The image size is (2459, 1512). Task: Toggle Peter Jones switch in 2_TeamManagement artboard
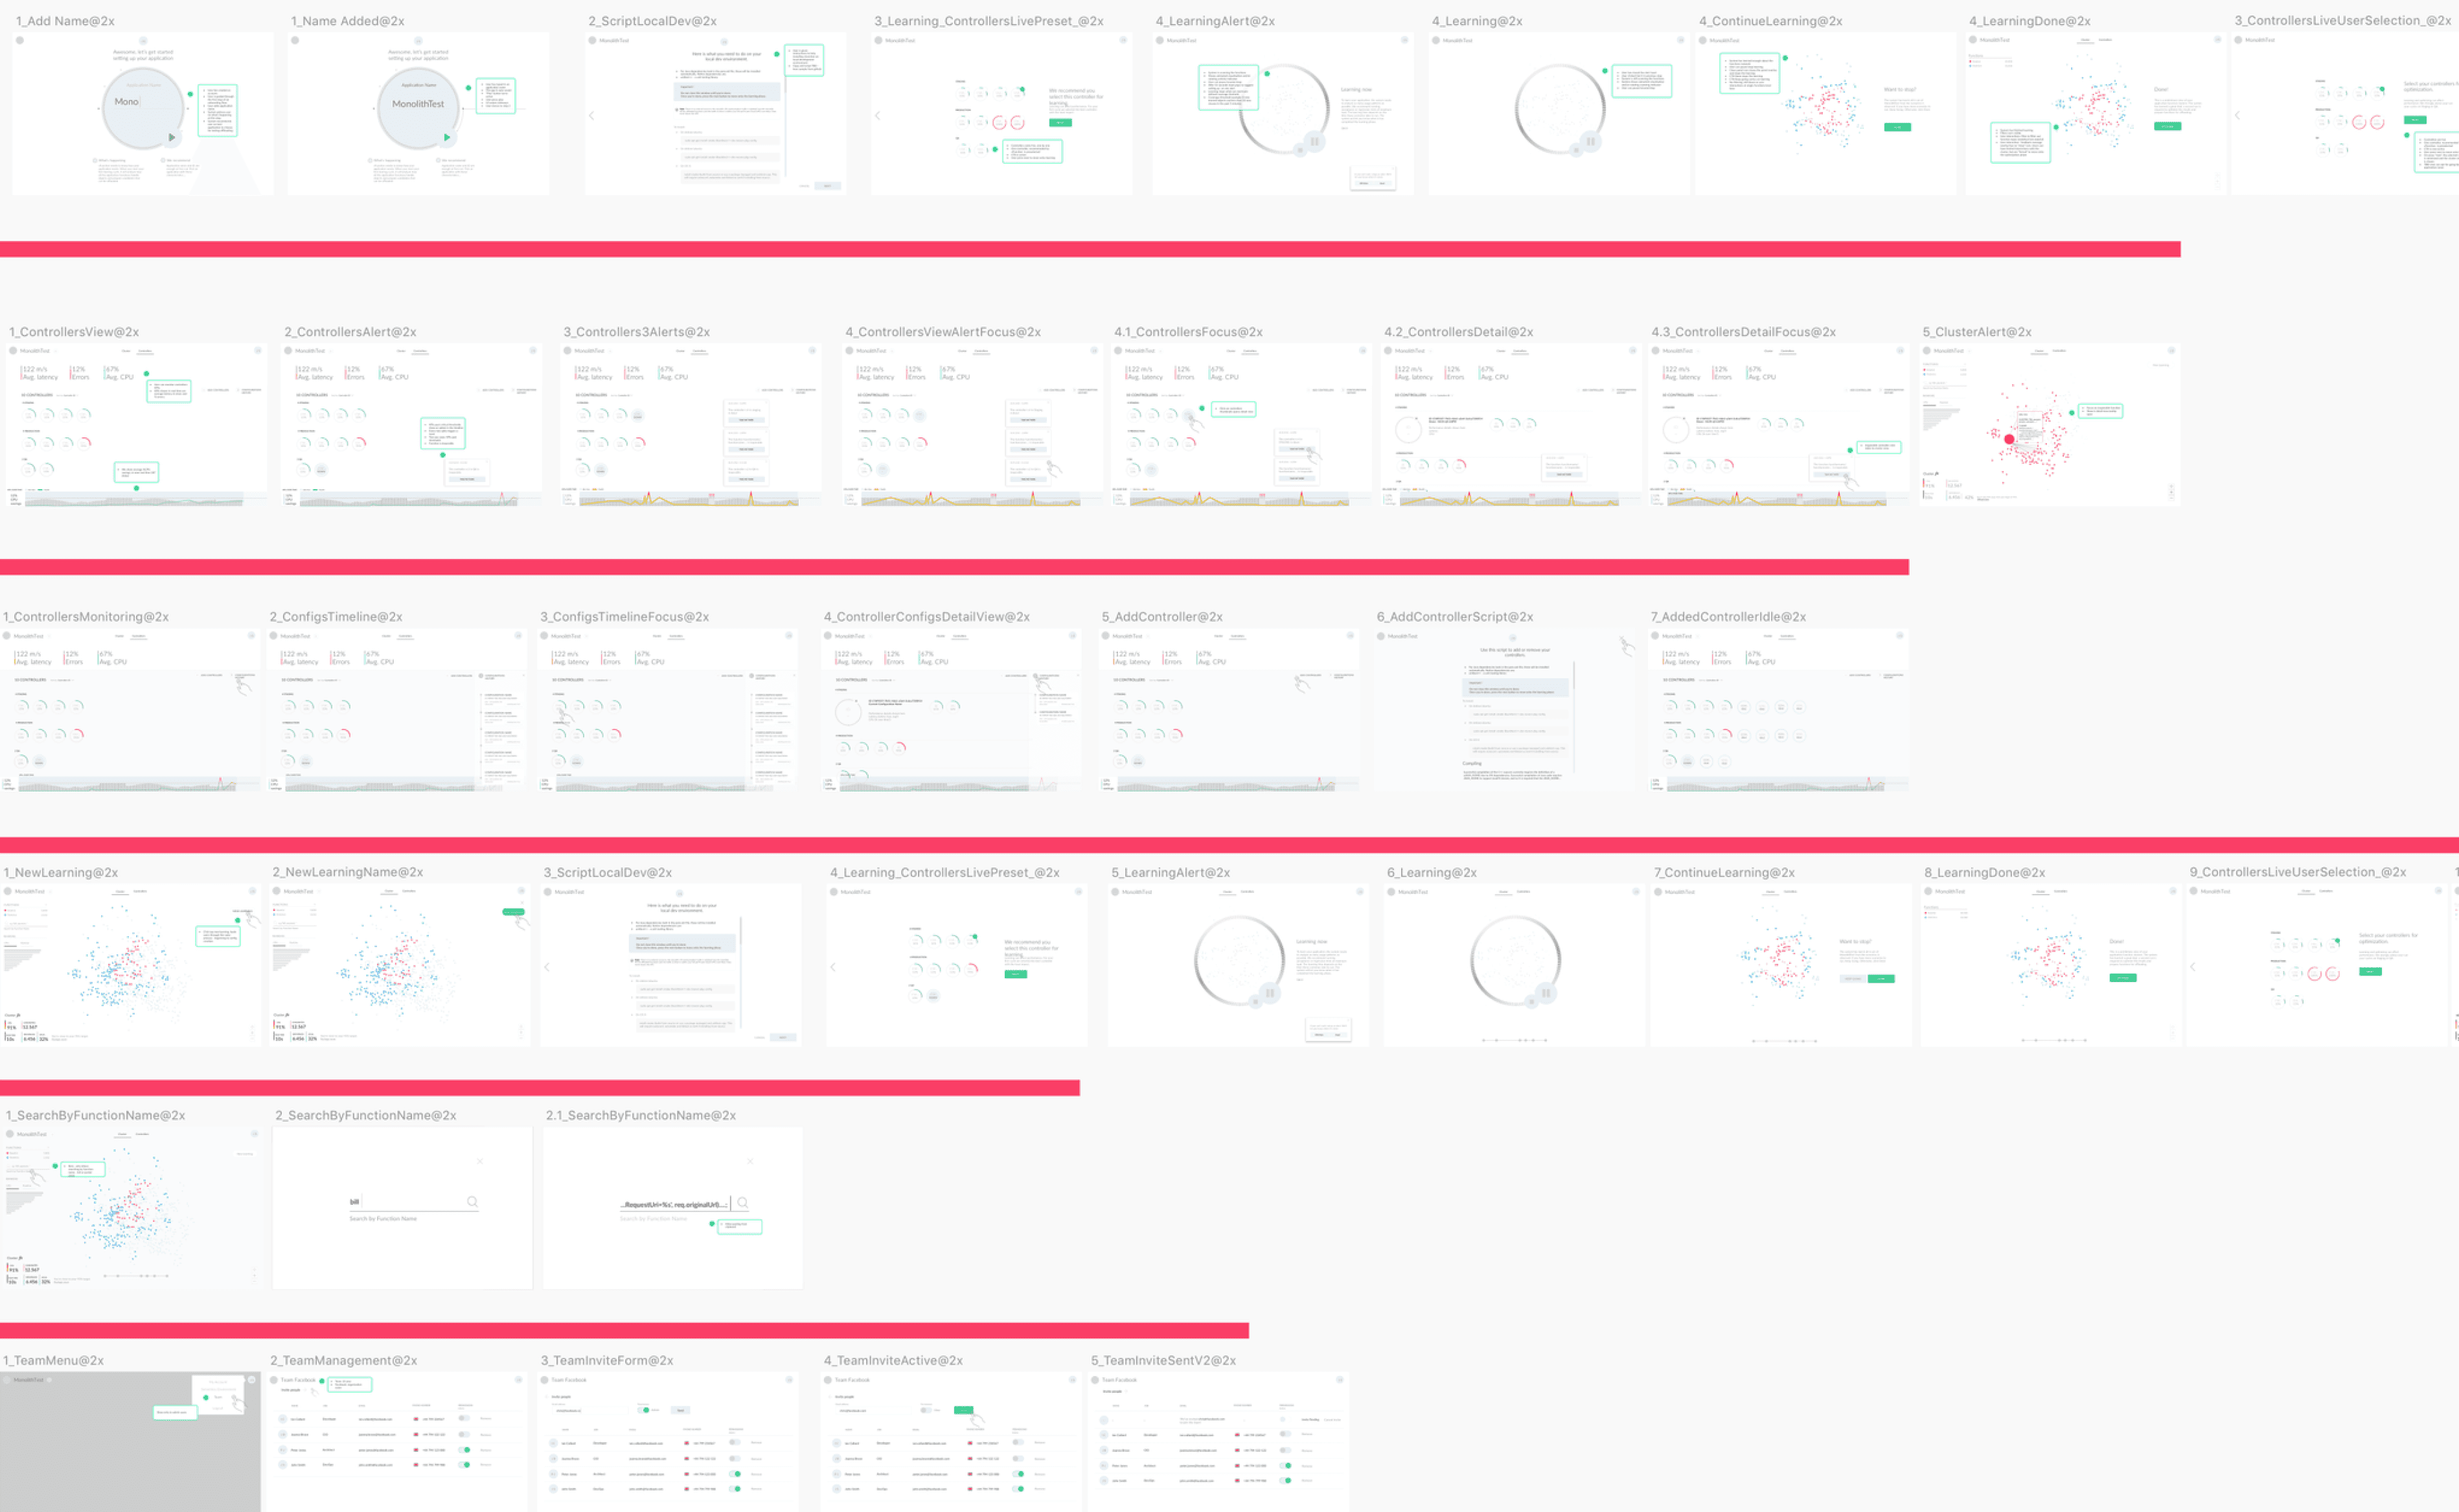pyautogui.click(x=465, y=1449)
